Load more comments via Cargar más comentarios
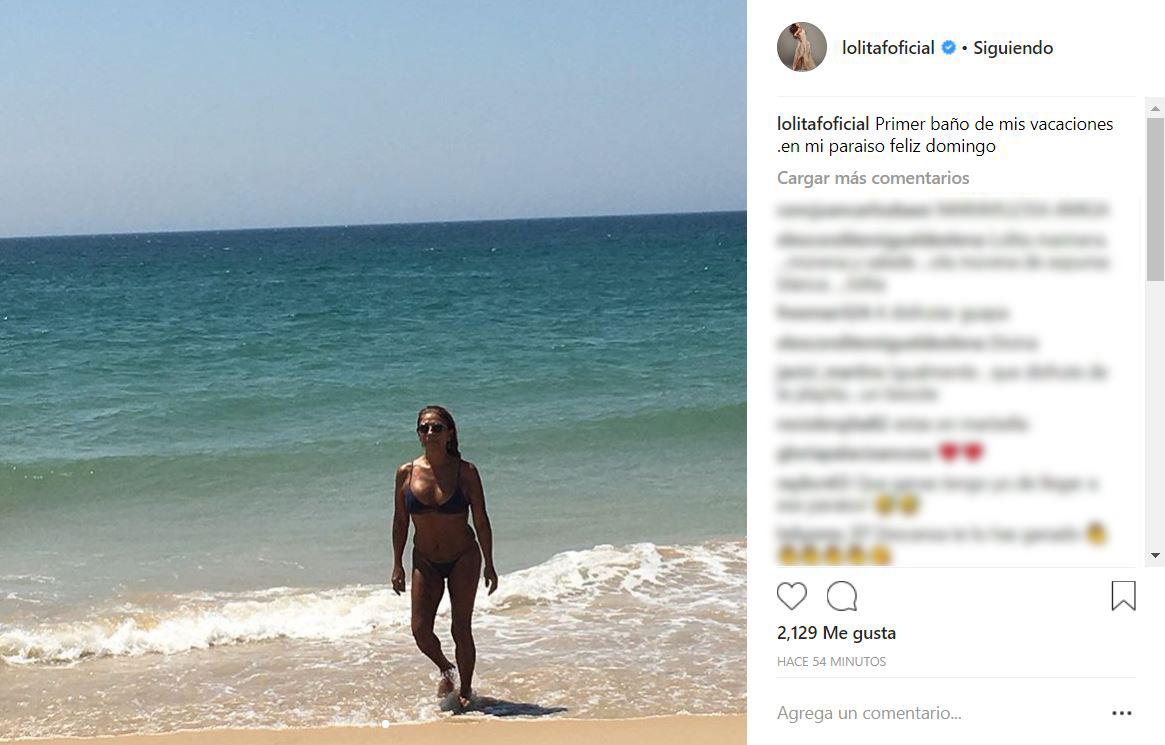This screenshot has height=745, width=1165. tap(873, 178)
